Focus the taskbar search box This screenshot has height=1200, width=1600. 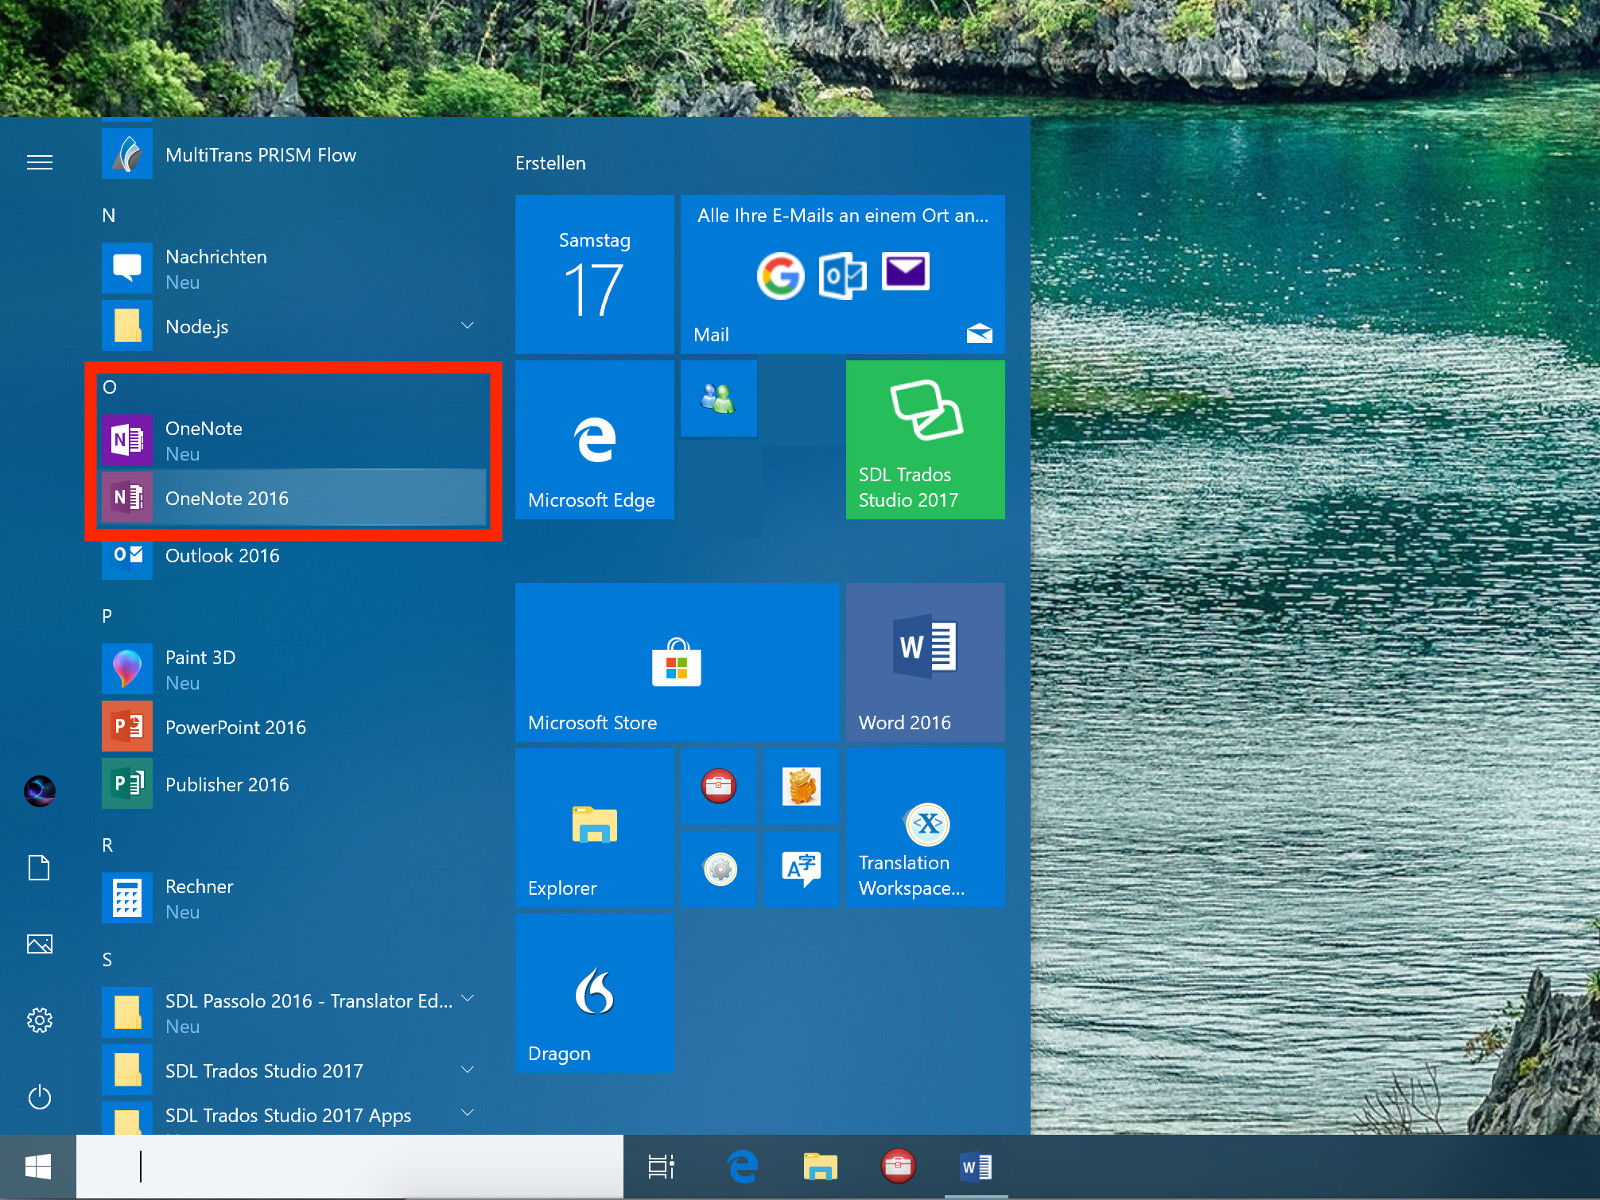pyautogui.click(x=350, y=1167)
